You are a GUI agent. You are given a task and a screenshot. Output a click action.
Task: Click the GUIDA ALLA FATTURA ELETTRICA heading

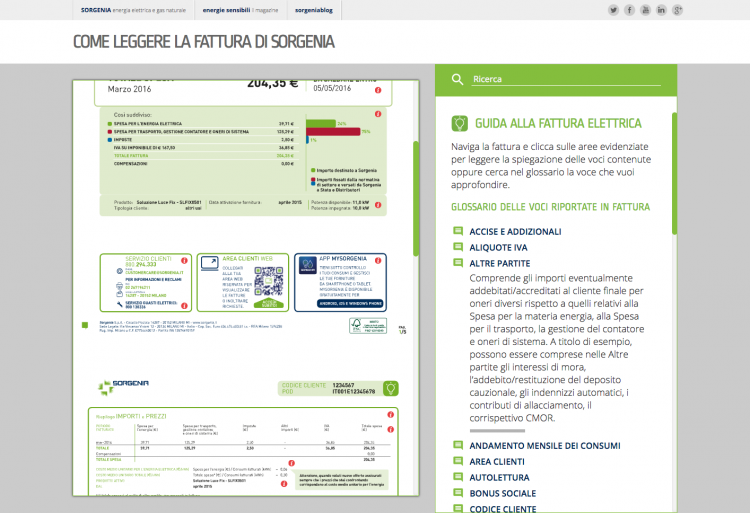pyautogui.click(x=558, y=123)
